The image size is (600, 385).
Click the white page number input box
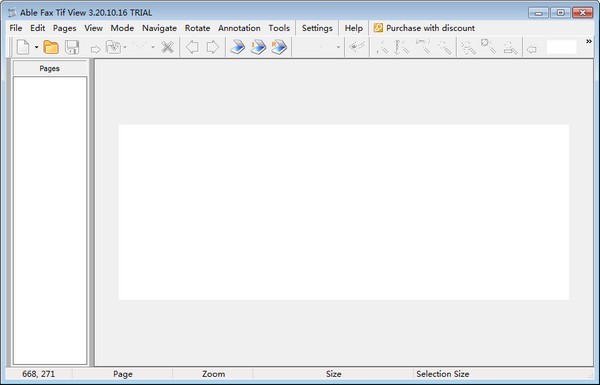click(x=561, y=47)
